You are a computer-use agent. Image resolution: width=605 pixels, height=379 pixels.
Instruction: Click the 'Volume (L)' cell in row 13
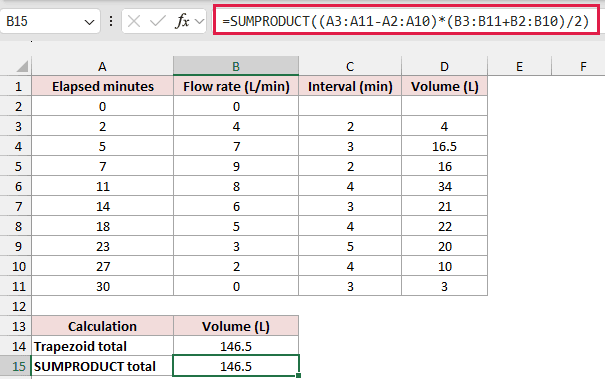click(236, 327)
